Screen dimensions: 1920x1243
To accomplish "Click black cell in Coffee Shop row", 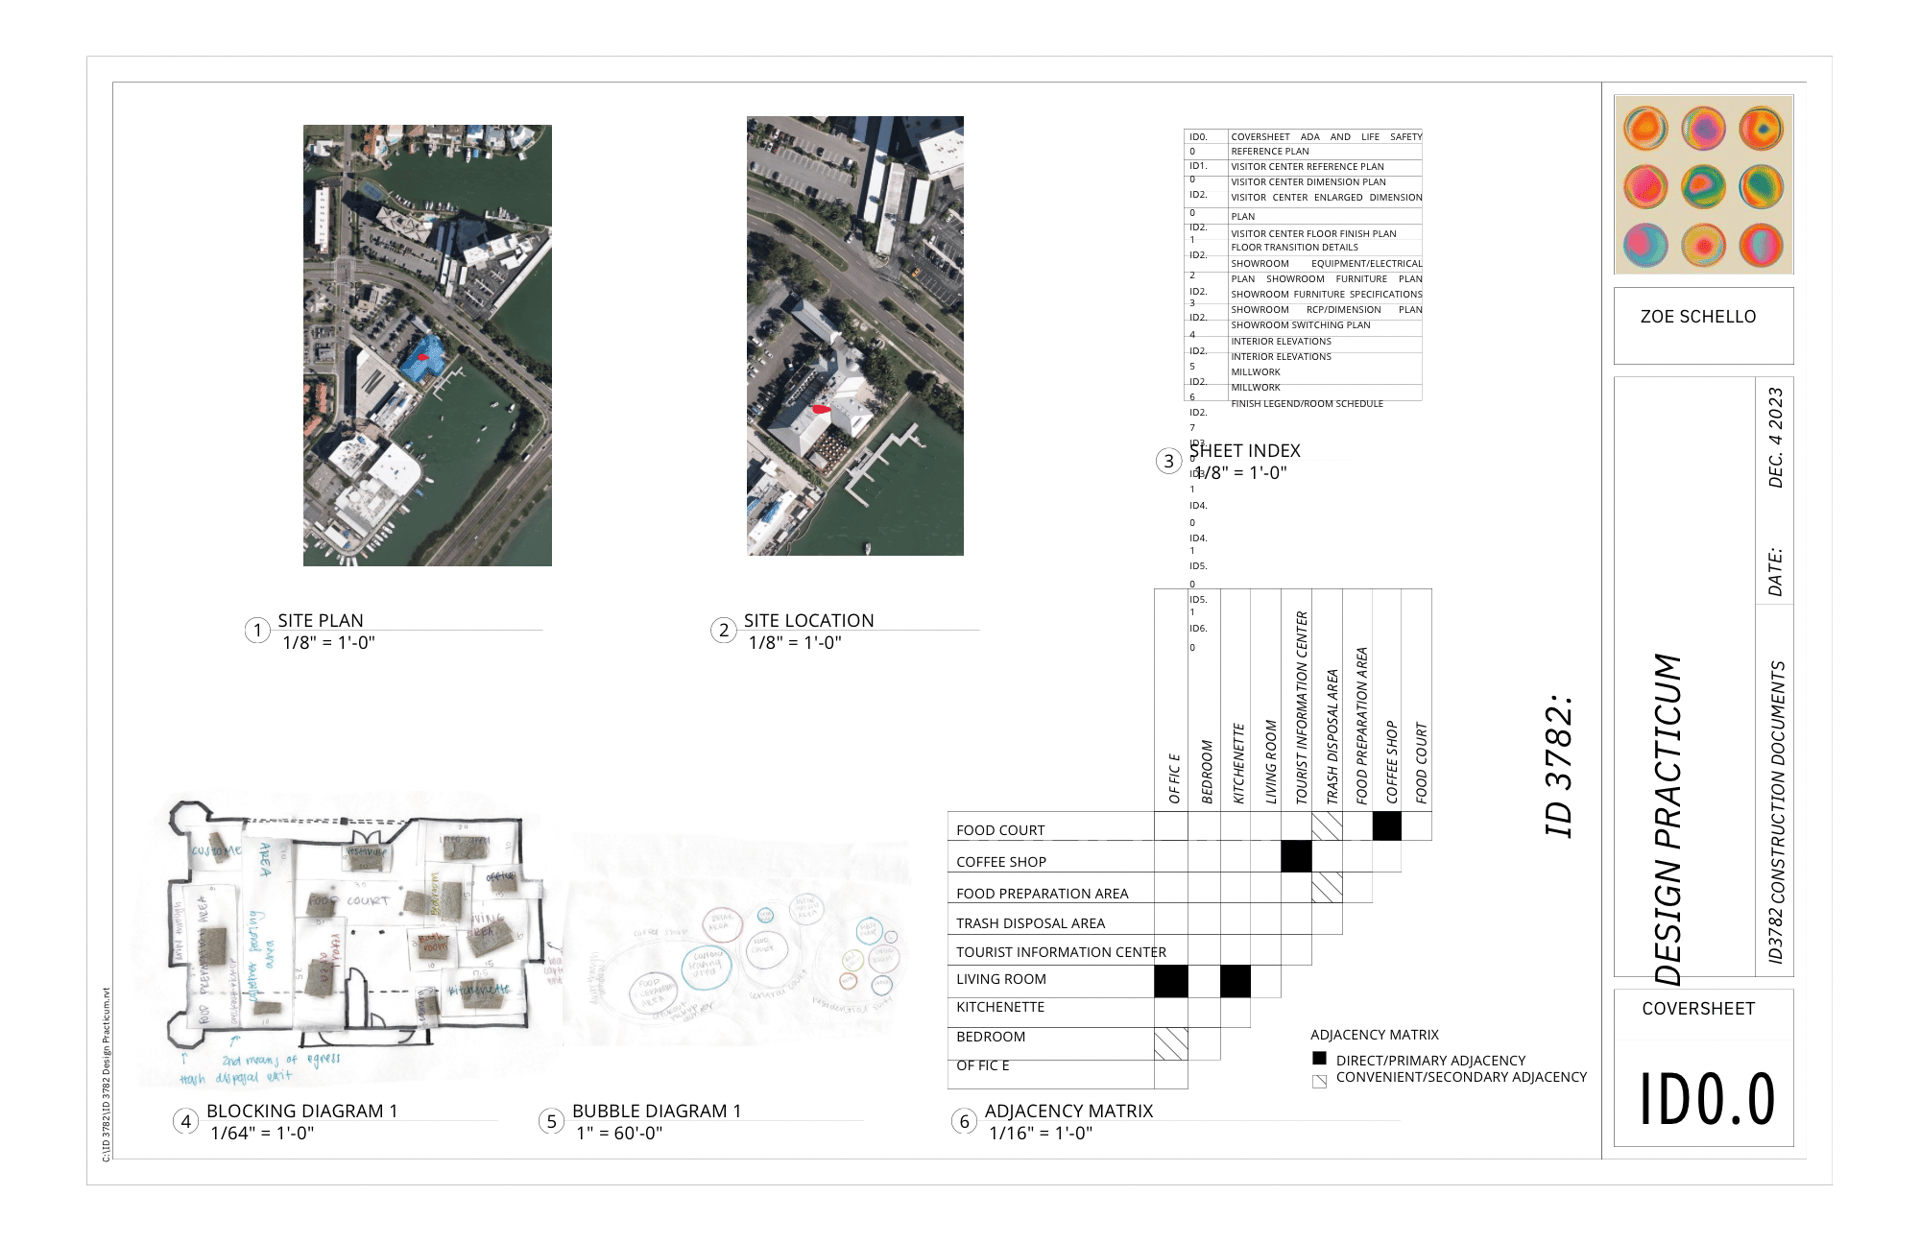I will (x=1296, y=857).
